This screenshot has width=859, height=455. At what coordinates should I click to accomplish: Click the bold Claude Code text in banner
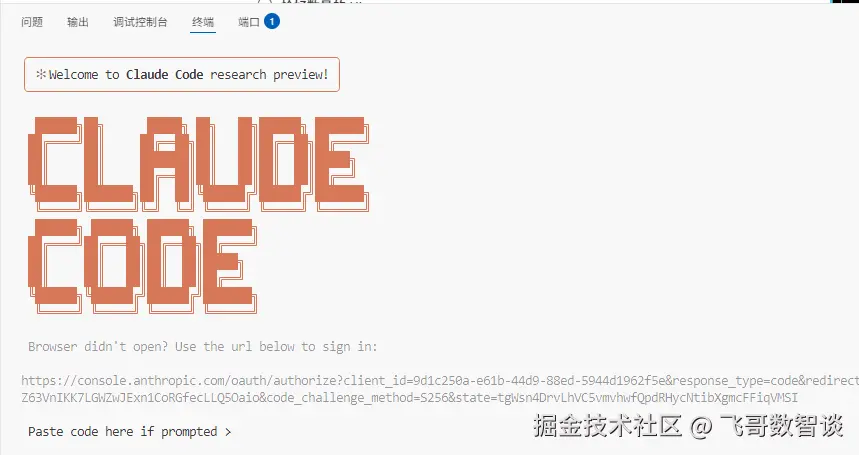coord(164,74)
